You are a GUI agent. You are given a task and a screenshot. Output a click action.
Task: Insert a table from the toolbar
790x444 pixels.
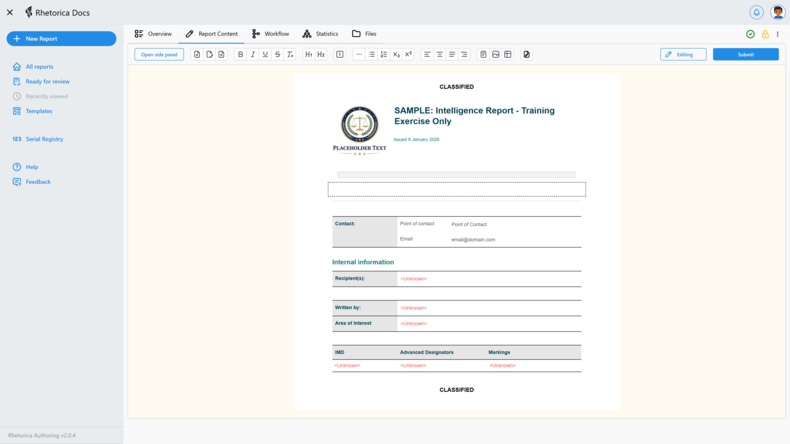[508, 54]
